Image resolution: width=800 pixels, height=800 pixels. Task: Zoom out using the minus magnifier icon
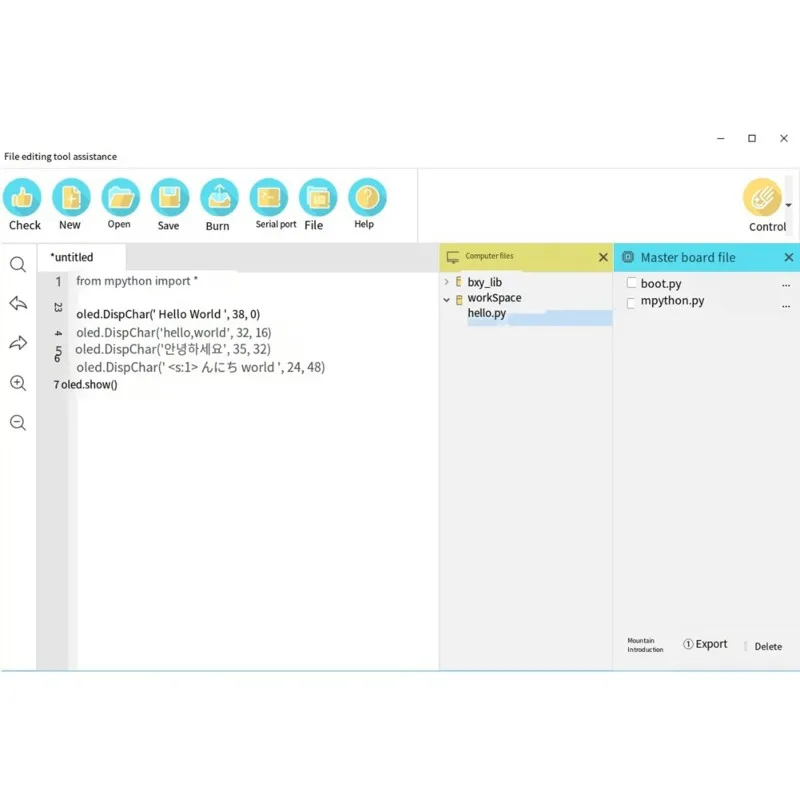[x=18, y=422]
